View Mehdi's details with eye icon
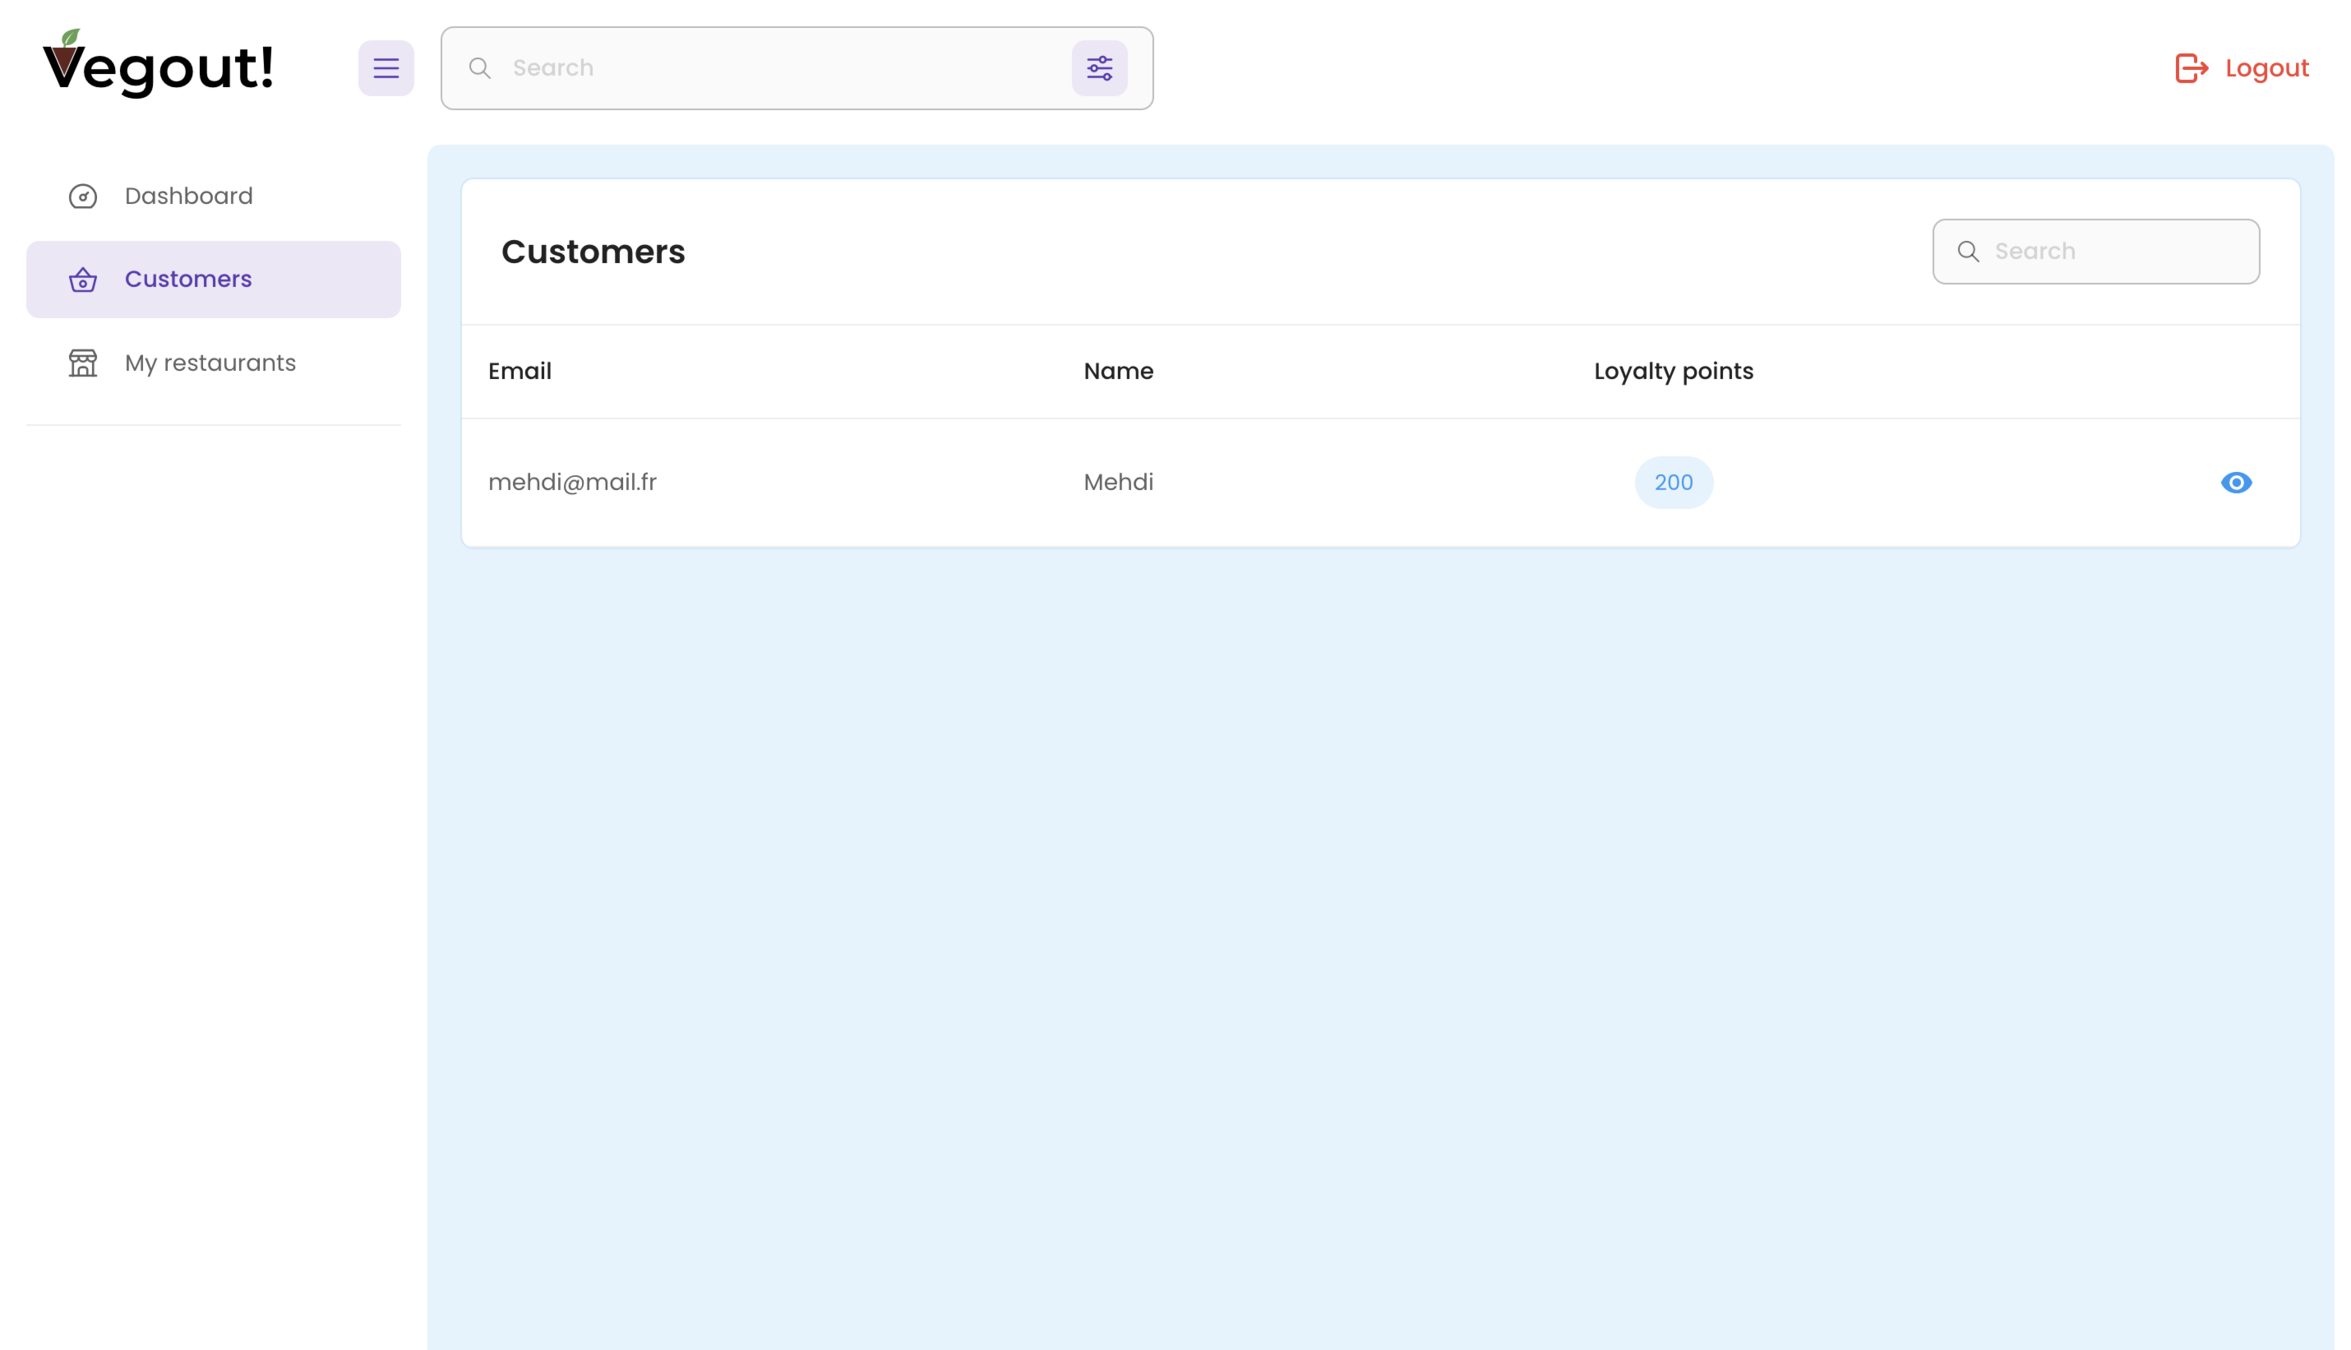The image size is (2351, 1350). [x=2235, y=482]
